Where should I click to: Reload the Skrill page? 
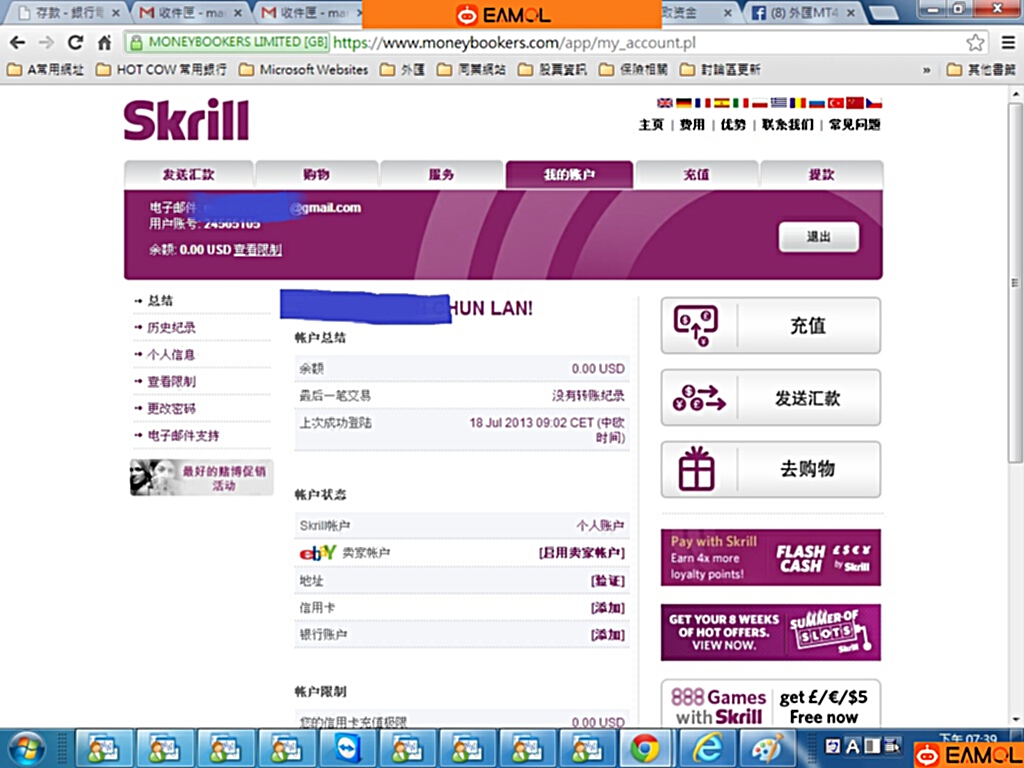75,43
